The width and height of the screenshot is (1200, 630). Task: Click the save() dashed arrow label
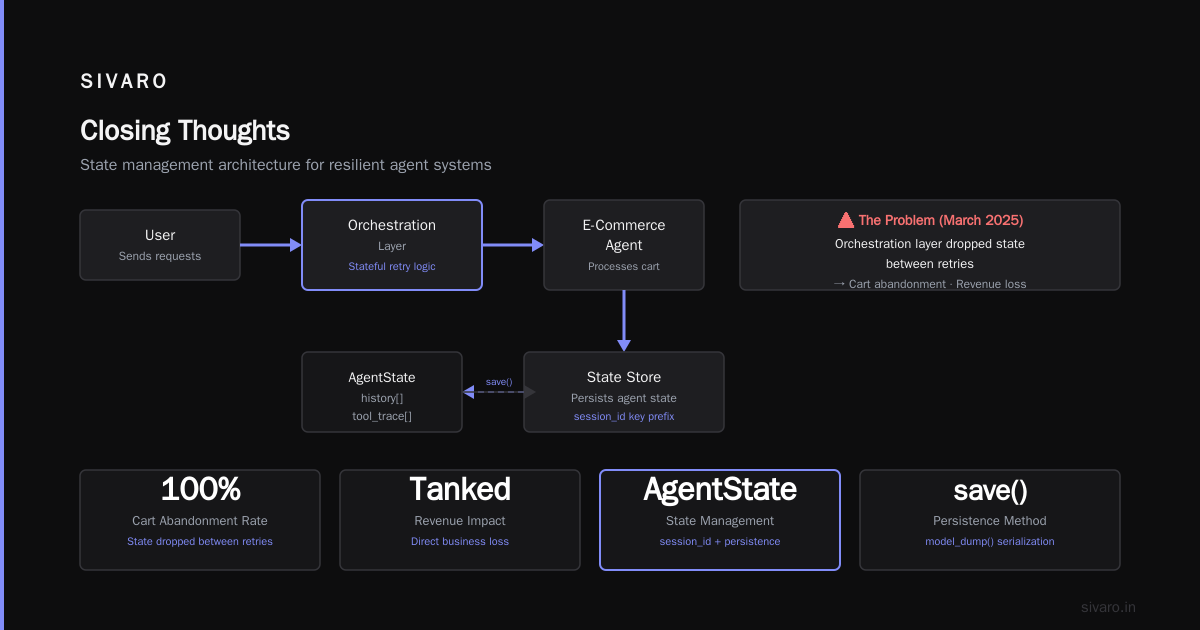click(x=499, y=382)
